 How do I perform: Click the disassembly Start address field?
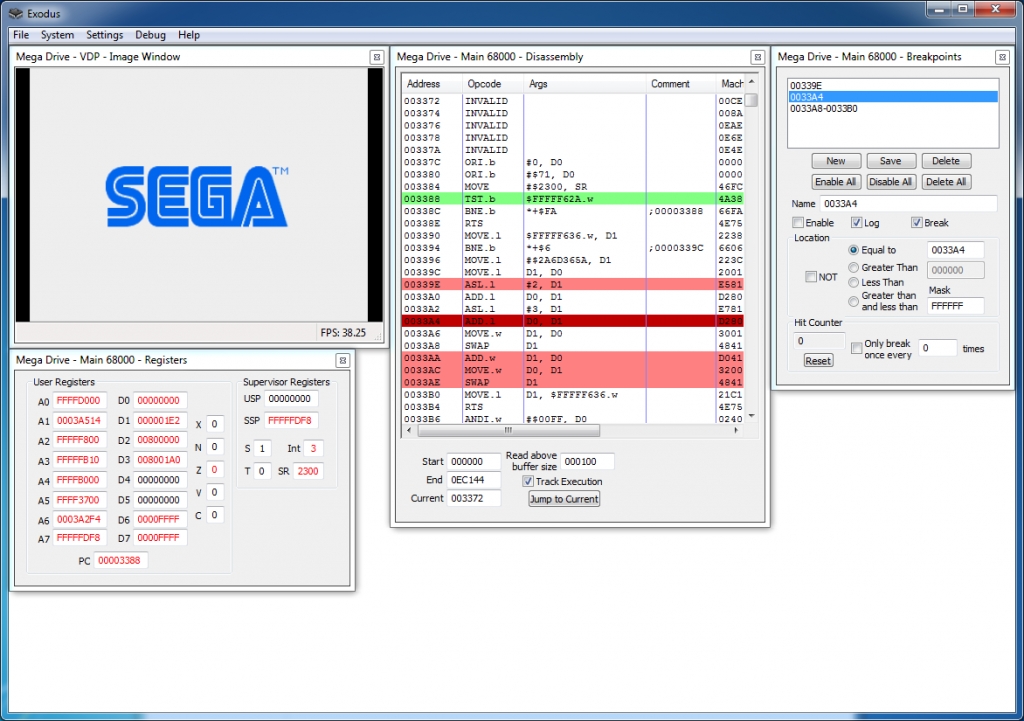click(x=473, y=462)
